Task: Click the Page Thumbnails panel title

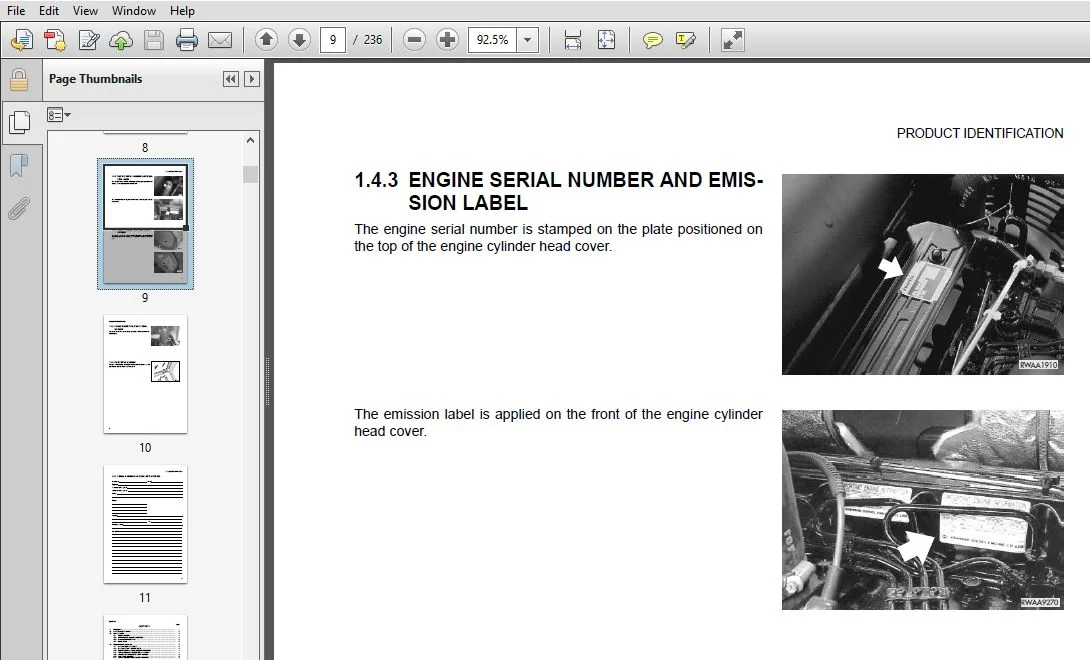Action: coord(95,79)
